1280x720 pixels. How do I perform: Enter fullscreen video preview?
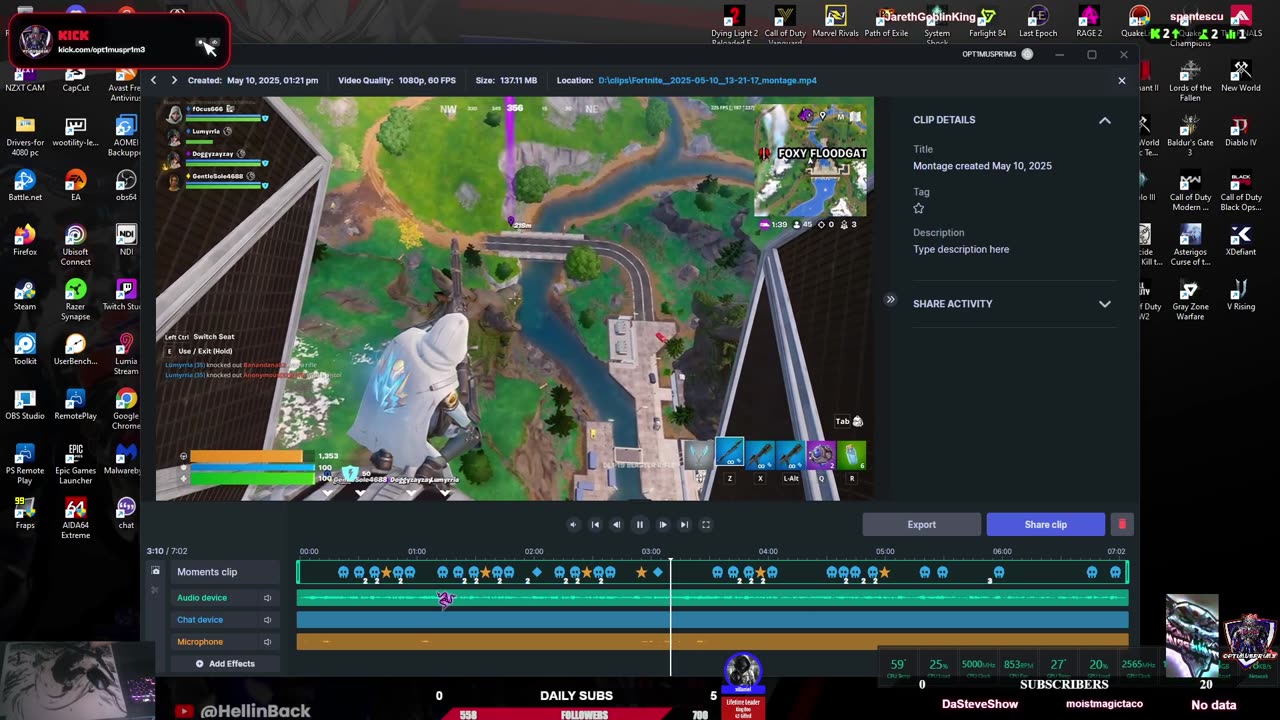(705, 524)
